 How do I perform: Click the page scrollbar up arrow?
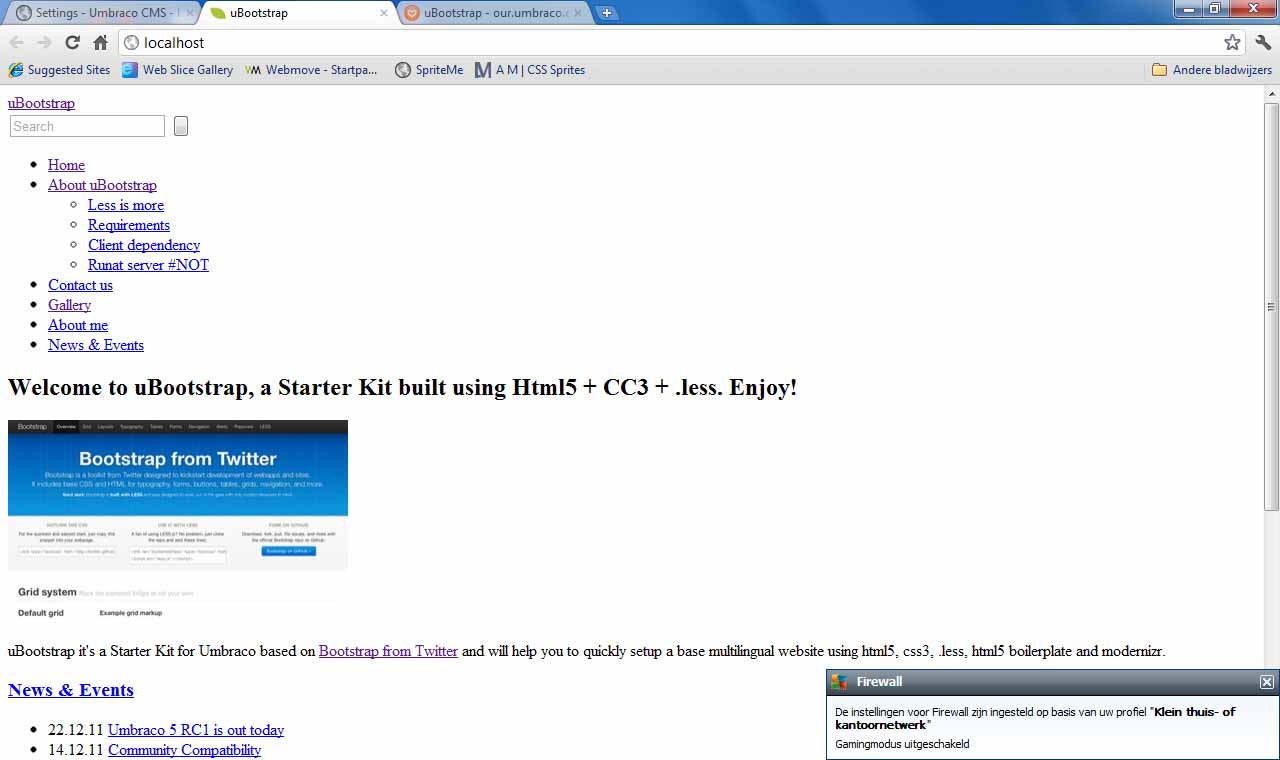[1272, 94]
